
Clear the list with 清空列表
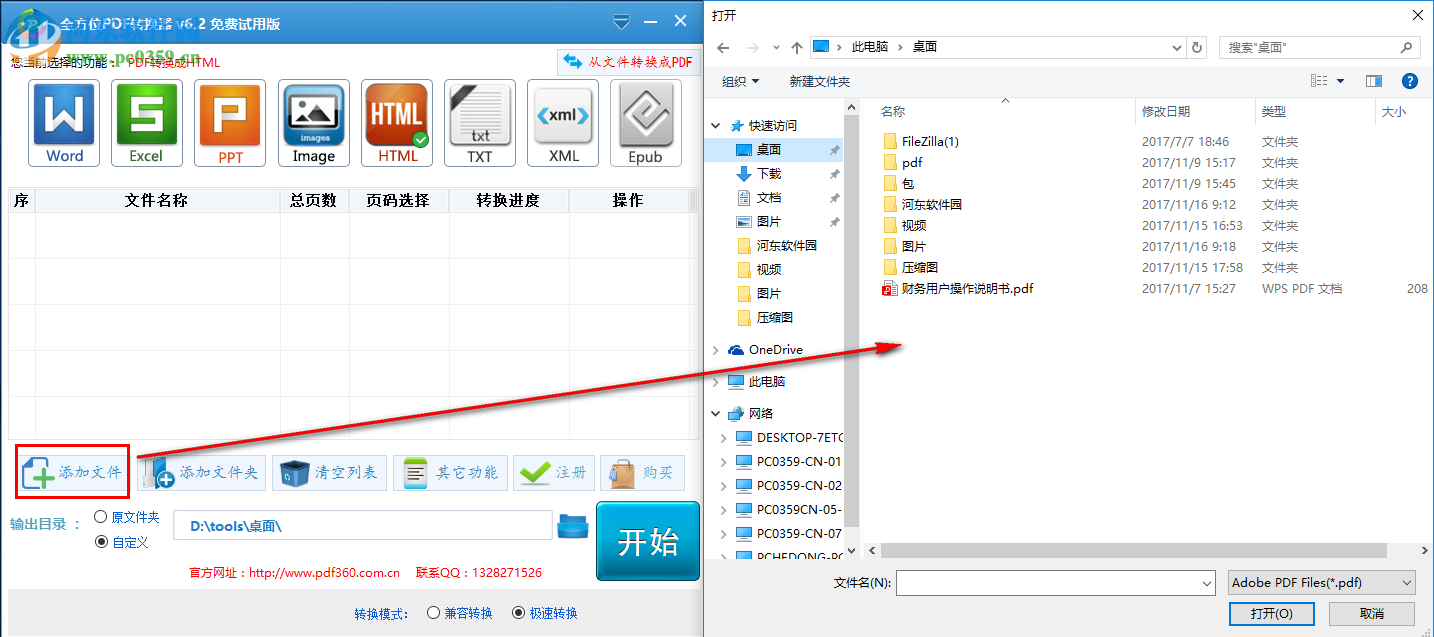pos(330,473)
